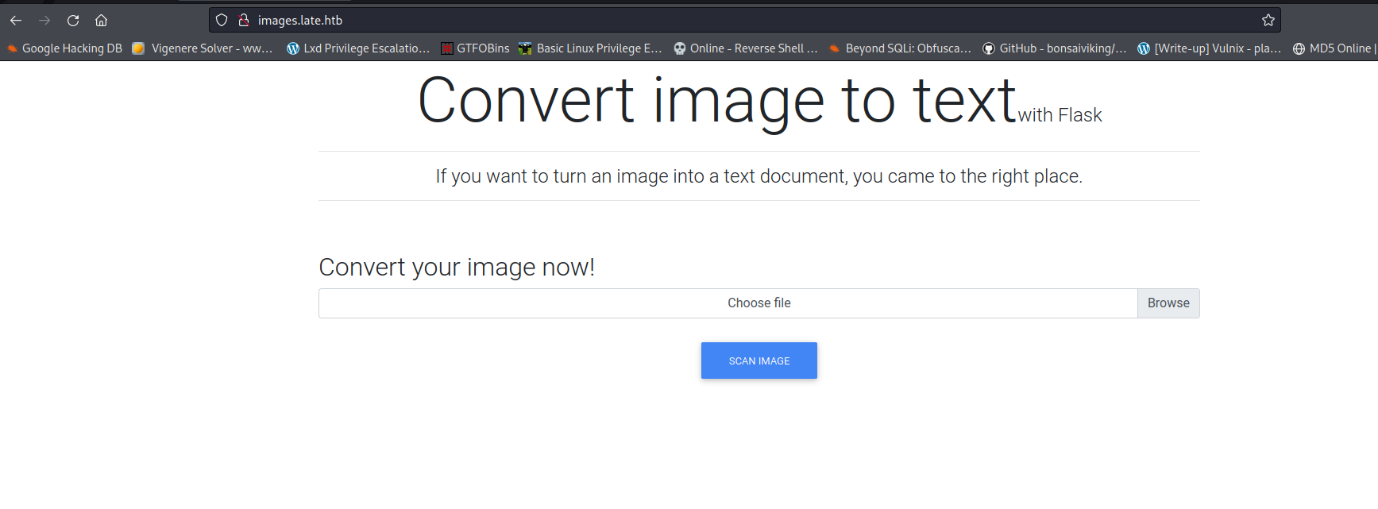Open the MD5 Online bookmark
The height and width of the screenshot is (509, 1378).
[x=1335, y=48]
